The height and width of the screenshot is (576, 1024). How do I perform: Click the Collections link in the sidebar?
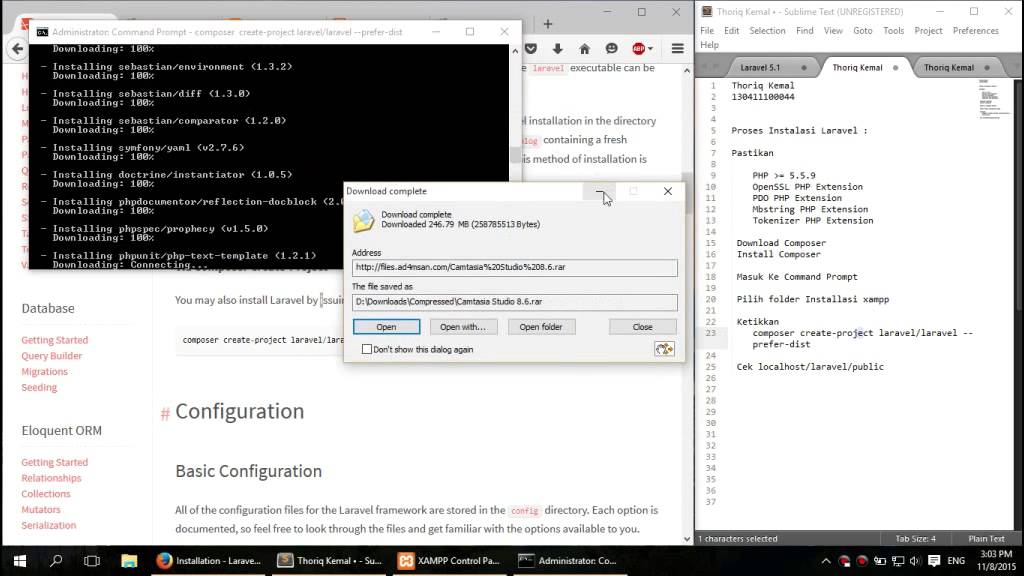click(x=46, y=494)
